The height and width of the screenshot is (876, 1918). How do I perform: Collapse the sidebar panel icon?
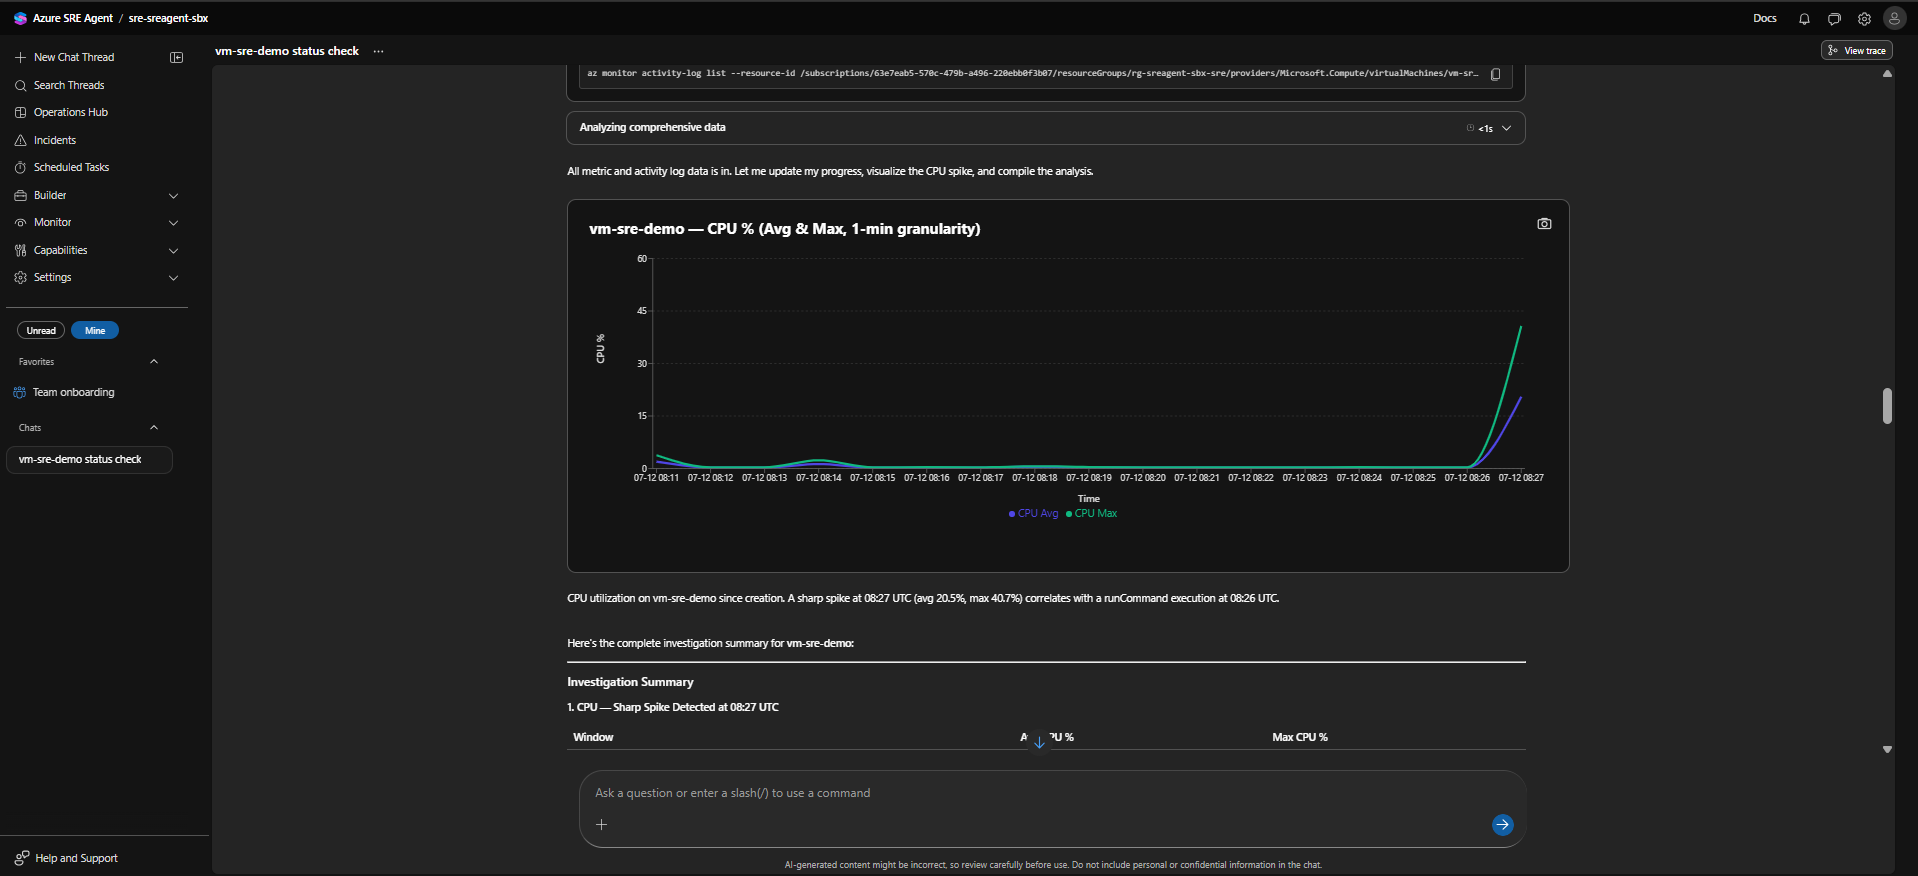pos(177,57)
